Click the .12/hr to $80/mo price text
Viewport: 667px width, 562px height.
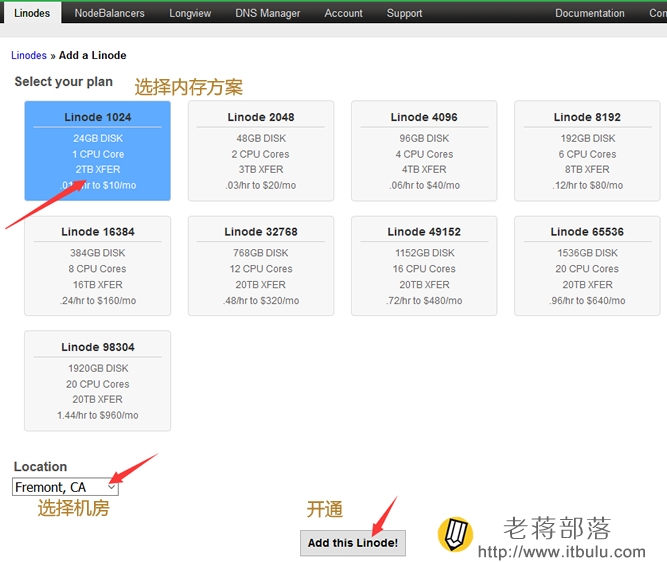click(588, 185)
